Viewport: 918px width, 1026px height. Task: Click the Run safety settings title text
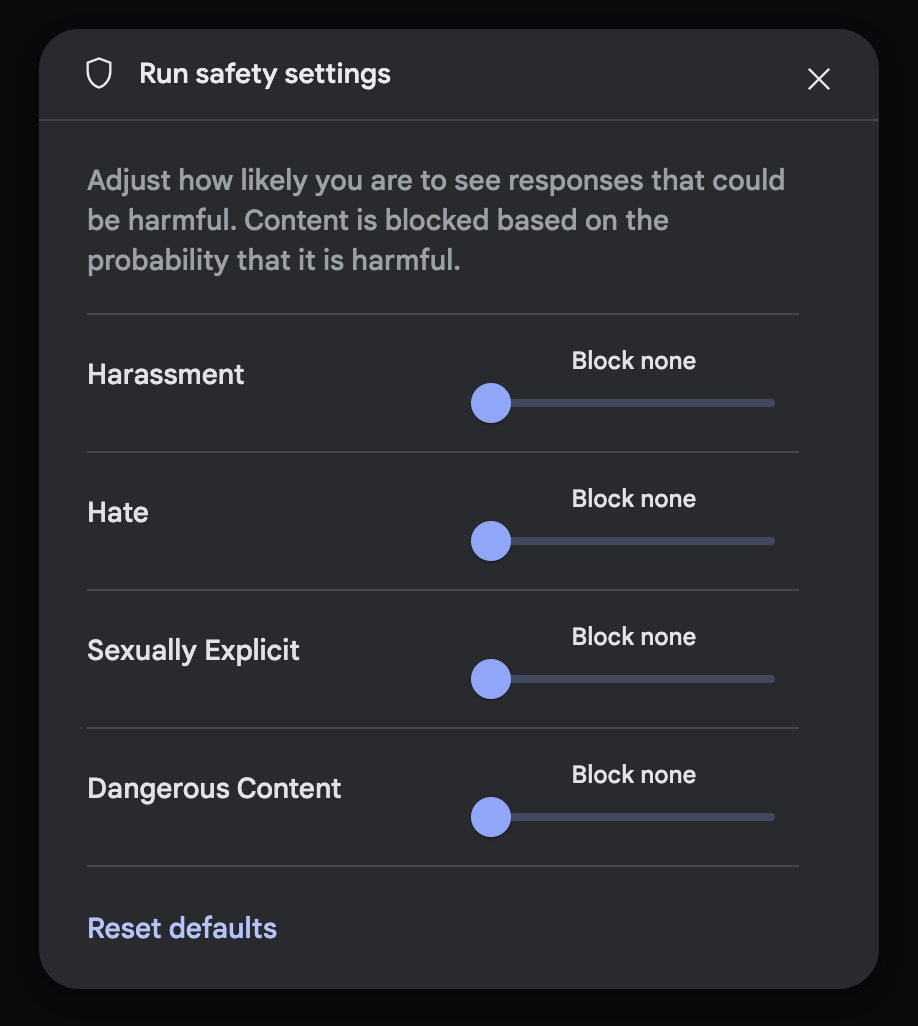coord(265,74)
